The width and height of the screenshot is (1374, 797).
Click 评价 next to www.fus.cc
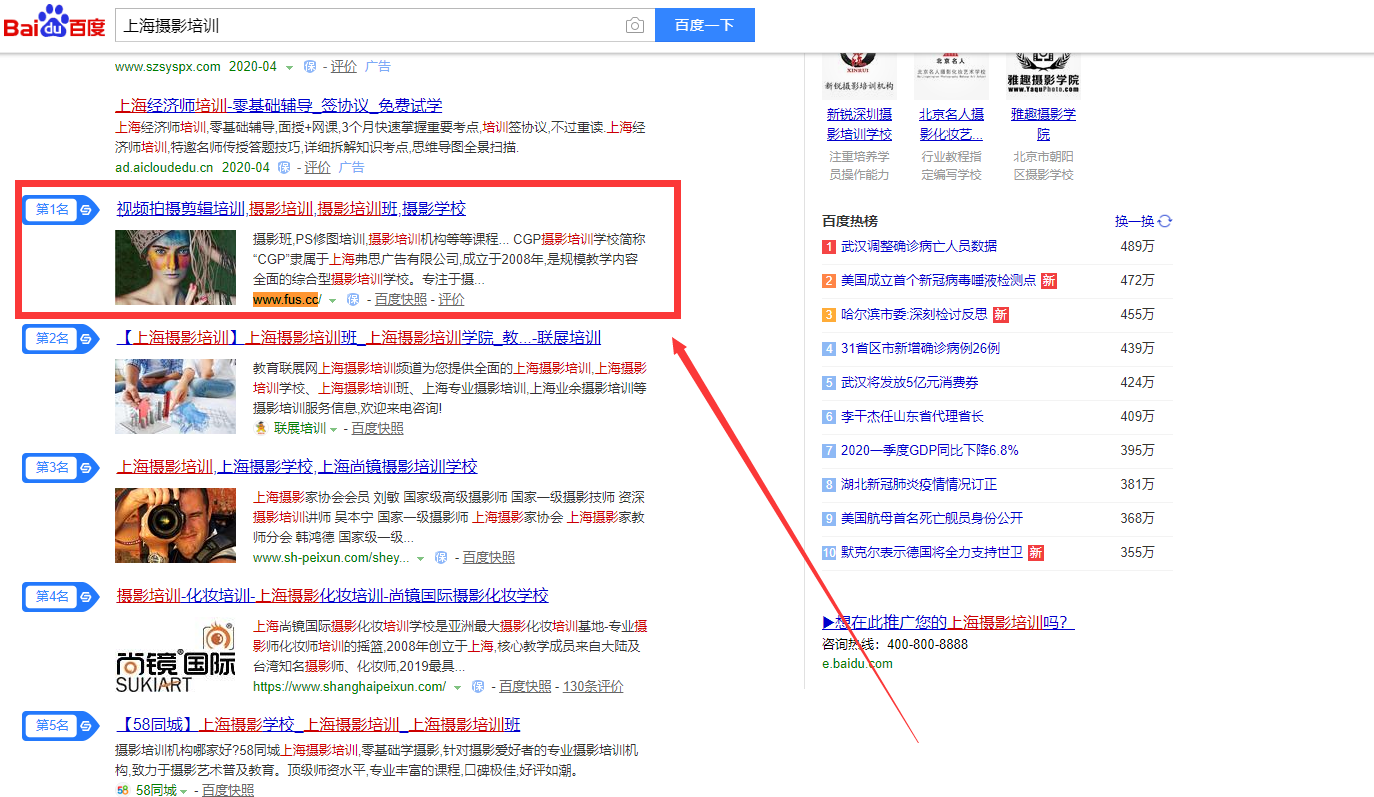[x=451, y=300]
